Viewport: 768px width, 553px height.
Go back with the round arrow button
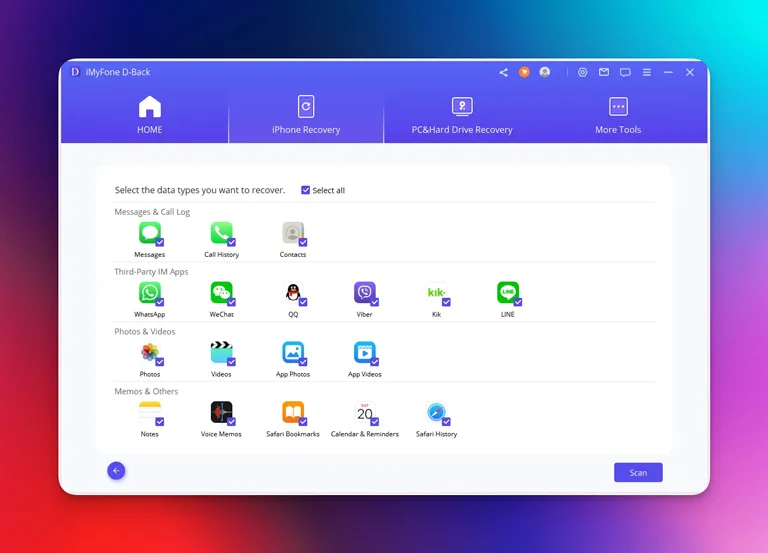pos(116,471)
